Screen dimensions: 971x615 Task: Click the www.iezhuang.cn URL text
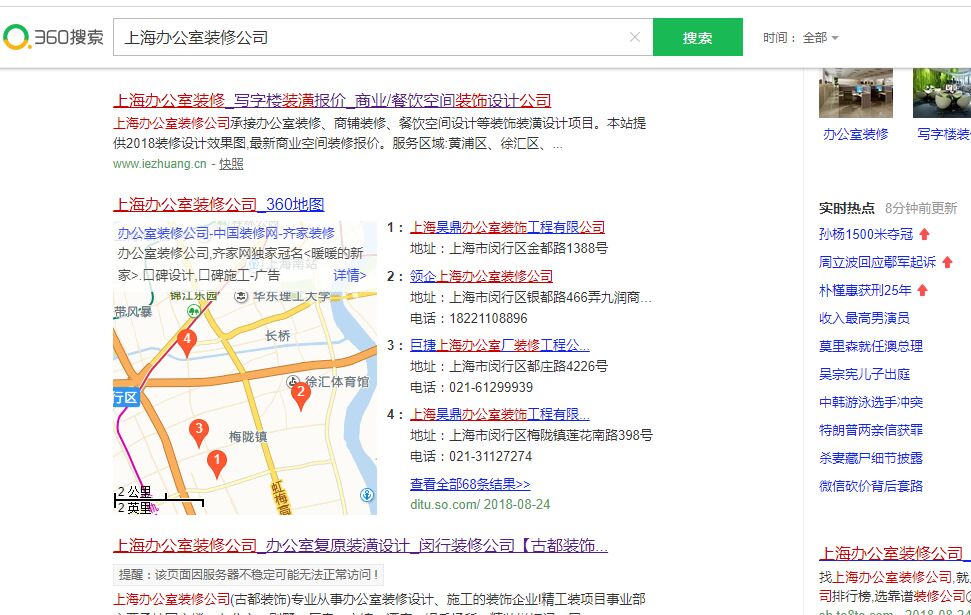click(x=160, y=164)
